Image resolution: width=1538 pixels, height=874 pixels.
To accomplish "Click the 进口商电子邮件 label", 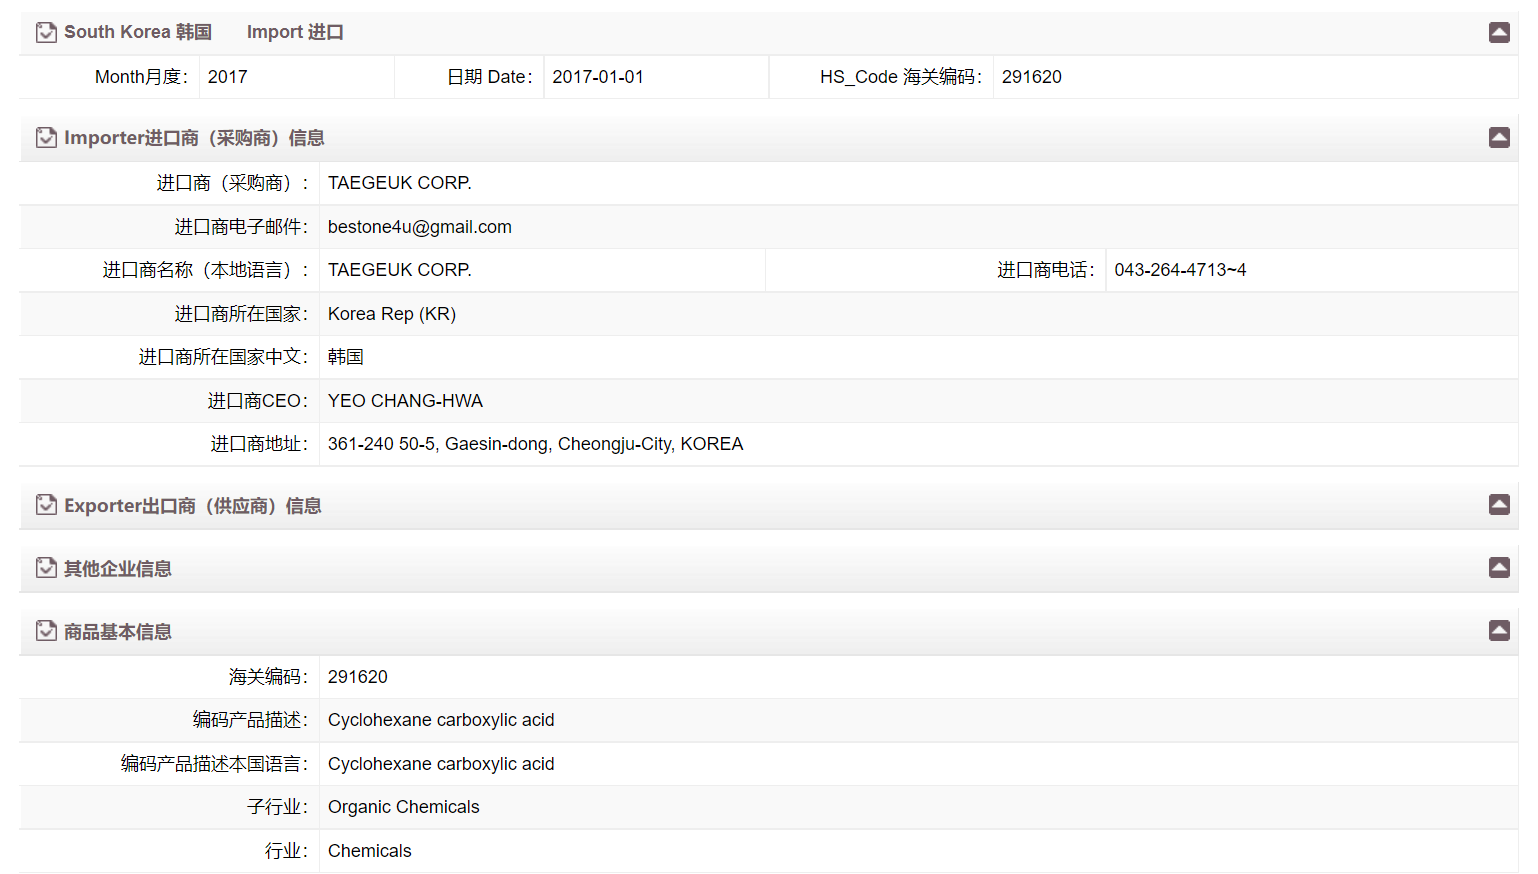I will pos(241,227).
